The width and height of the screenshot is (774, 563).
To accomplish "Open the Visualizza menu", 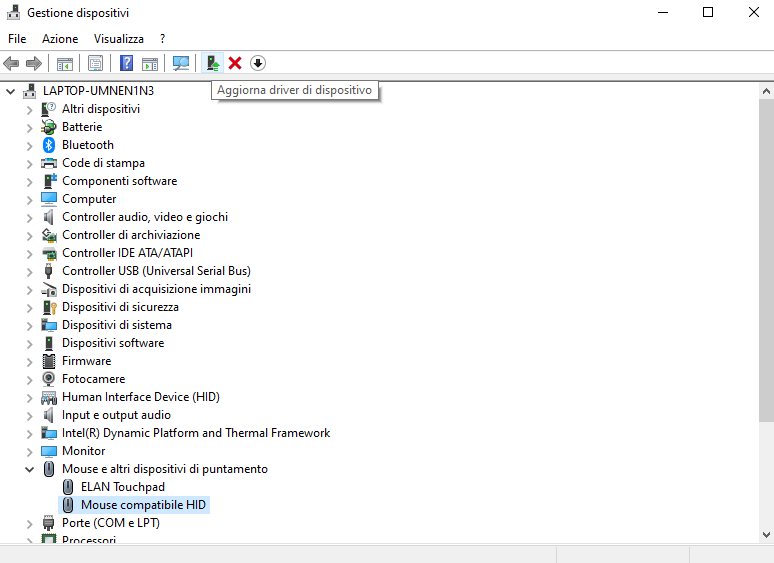I will tap(118, 38).
